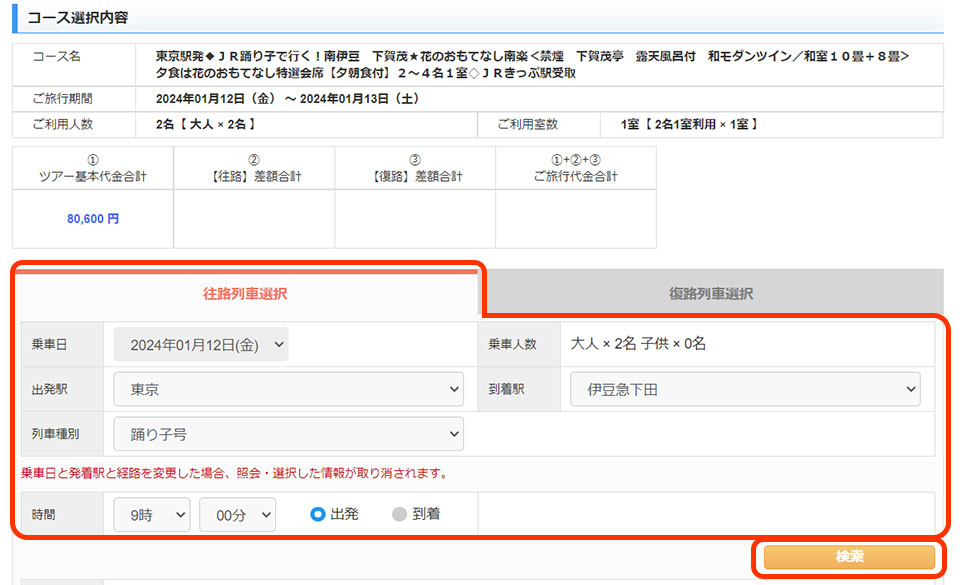
Task: Click the 80,600 円 tour price
Action: (x=93, y=218)
